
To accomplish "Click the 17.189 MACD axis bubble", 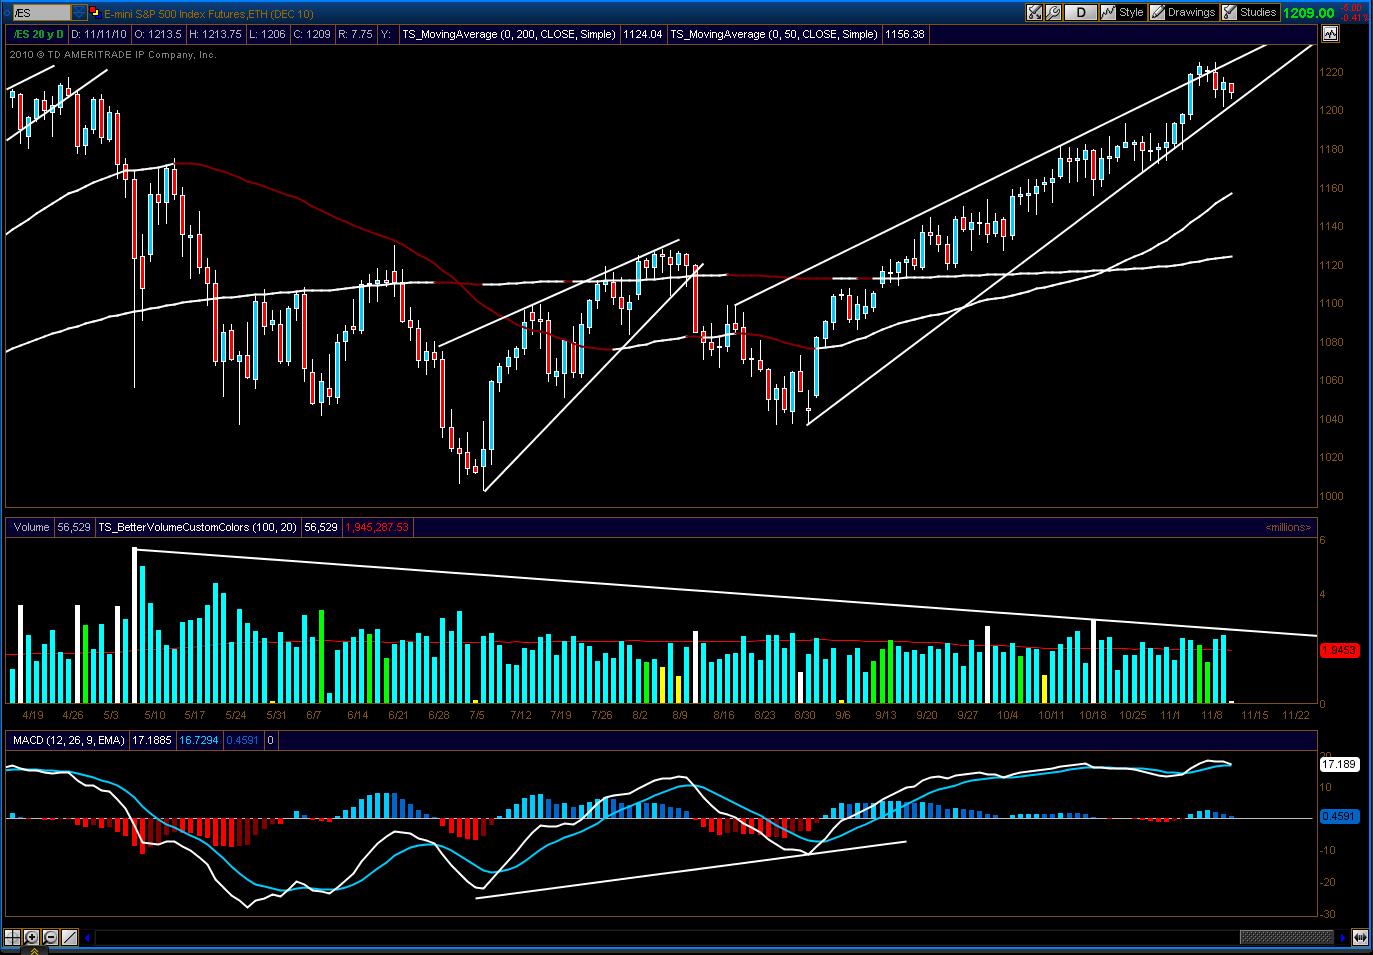I will click(x=1338, y=764).
